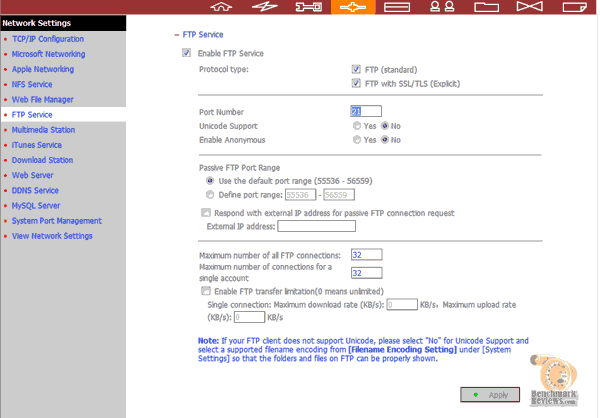Collapse the FTP Service section with minus sign
This screenshot has height=418, width=600.
pos(177,35)
